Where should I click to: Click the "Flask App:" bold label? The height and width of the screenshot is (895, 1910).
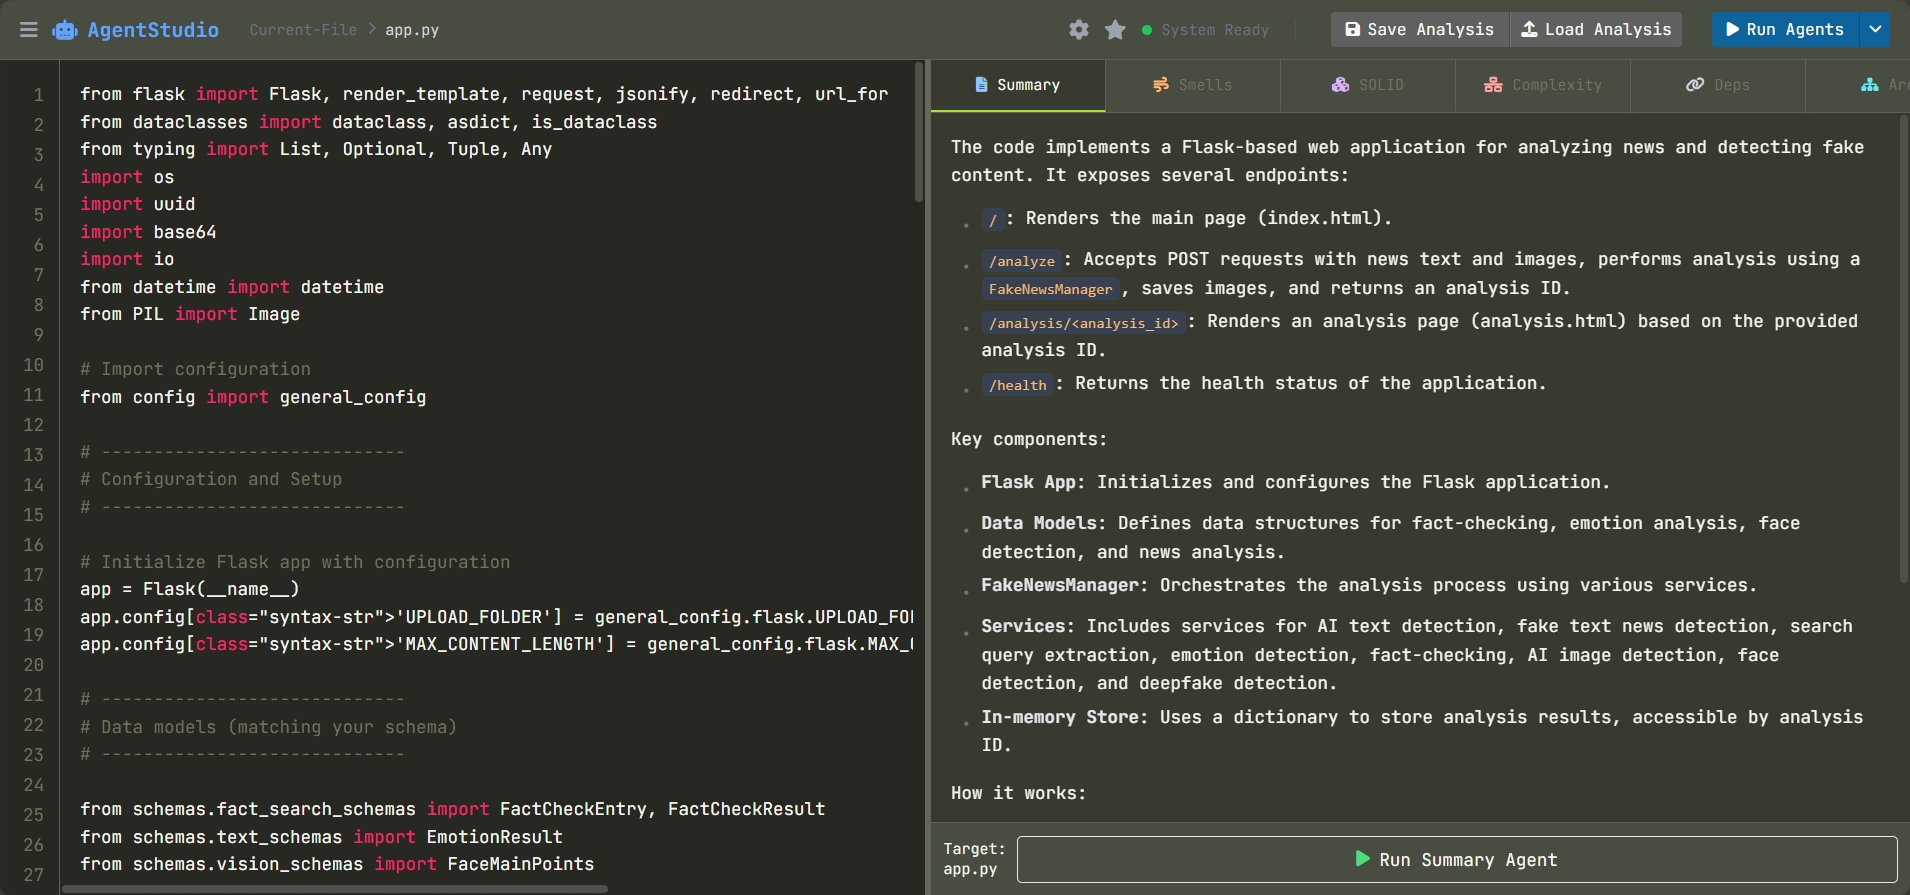click(x=1033, y=482)
